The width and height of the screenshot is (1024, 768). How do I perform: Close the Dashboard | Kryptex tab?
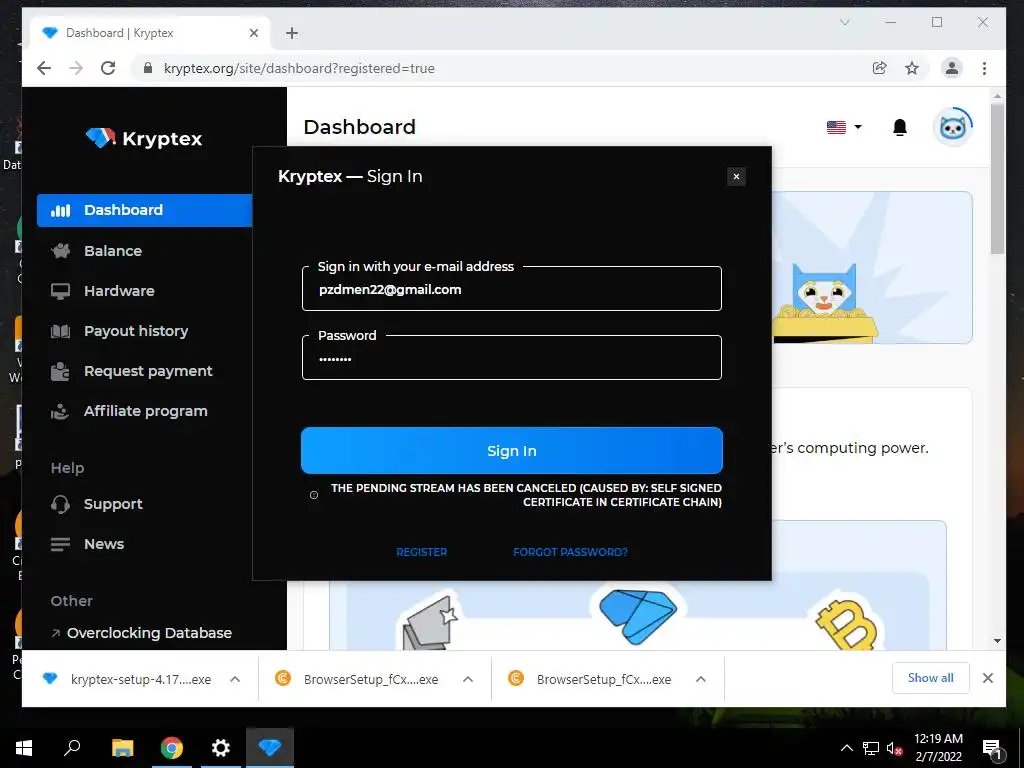click(x=254, y=33)
